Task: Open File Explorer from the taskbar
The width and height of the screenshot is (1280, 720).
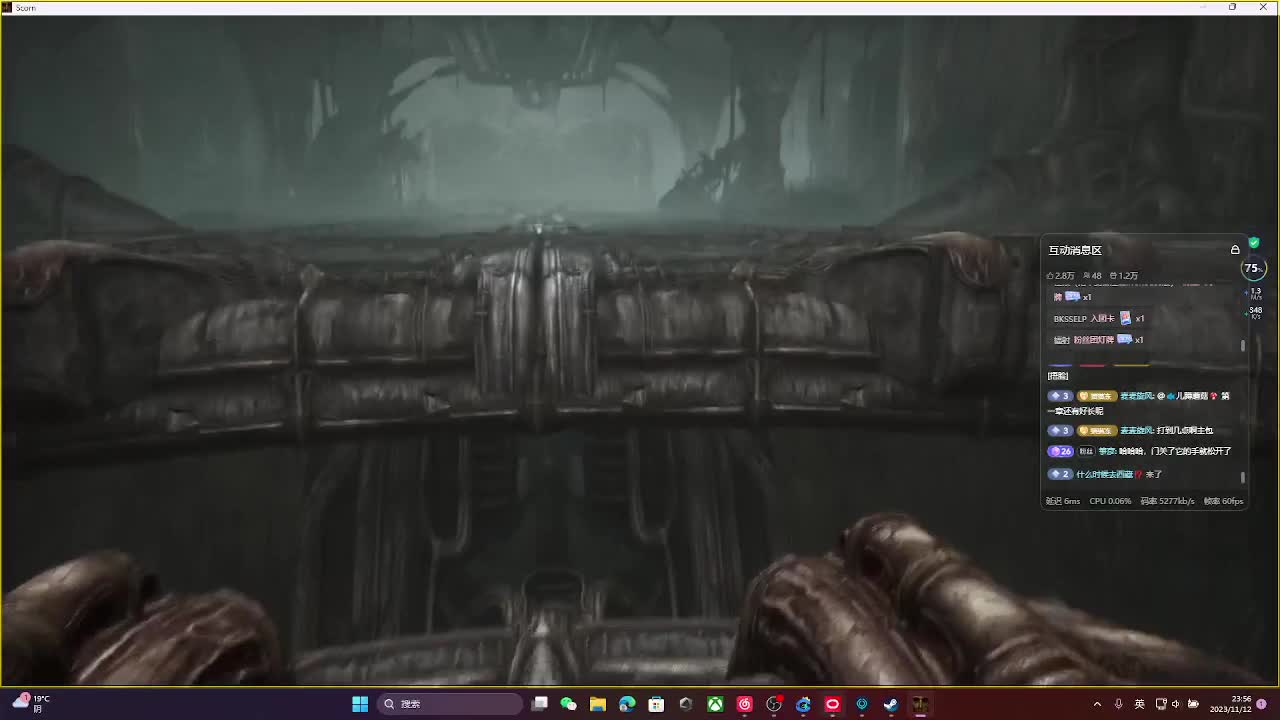Action: (x=598, y=704)
